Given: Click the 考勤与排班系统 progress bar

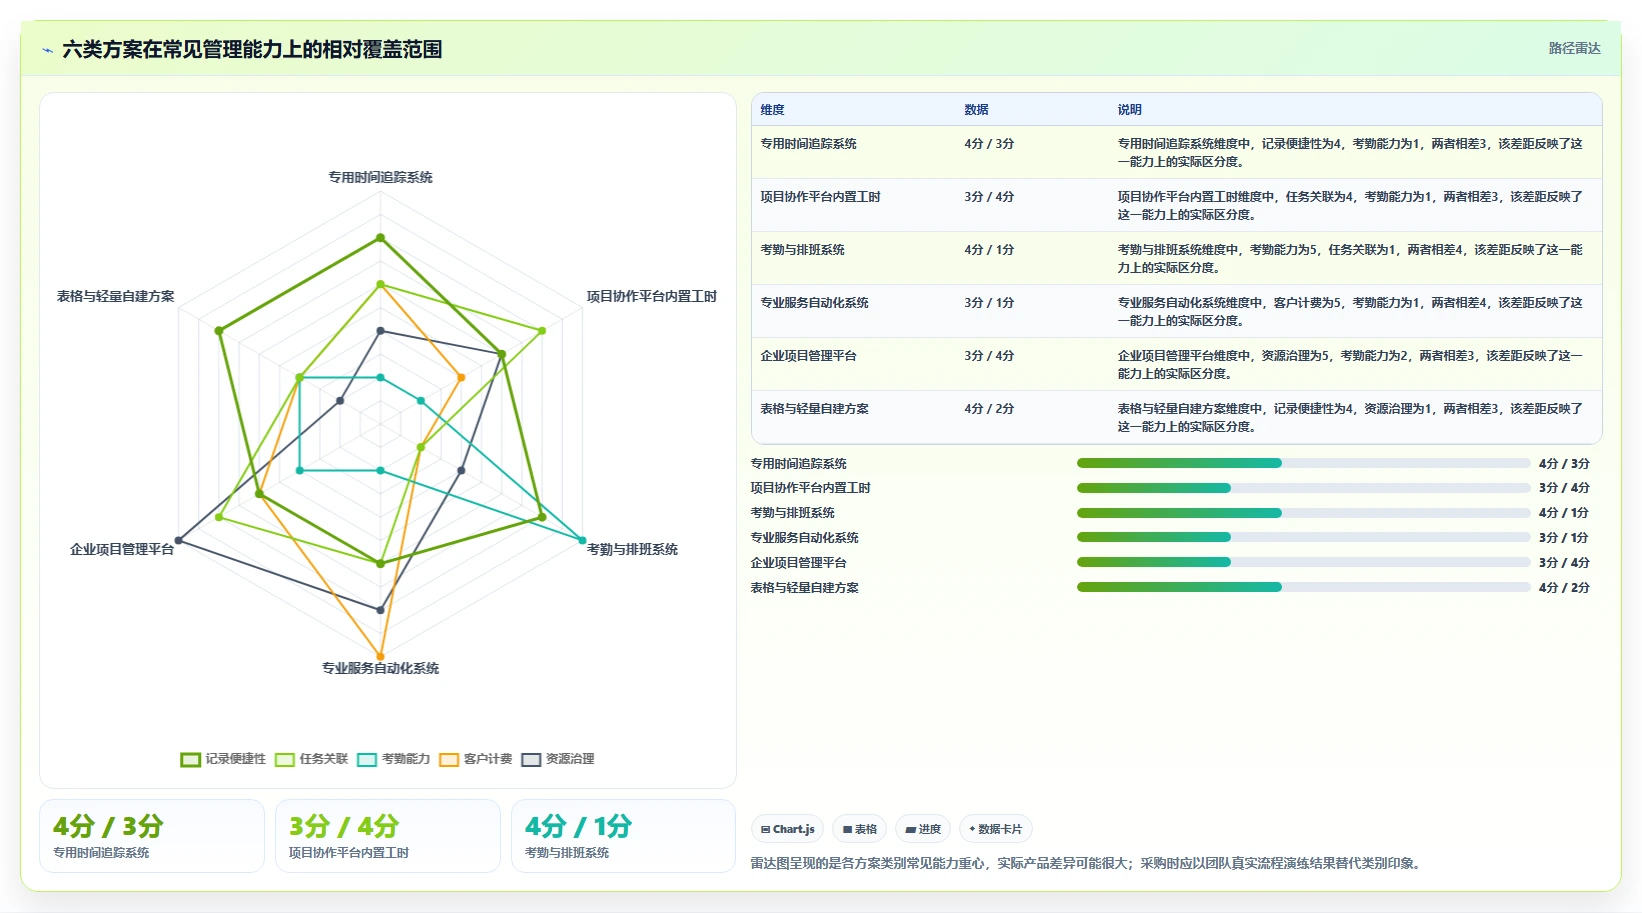Looking at the screenshot, I should (x=1303, y=513).
